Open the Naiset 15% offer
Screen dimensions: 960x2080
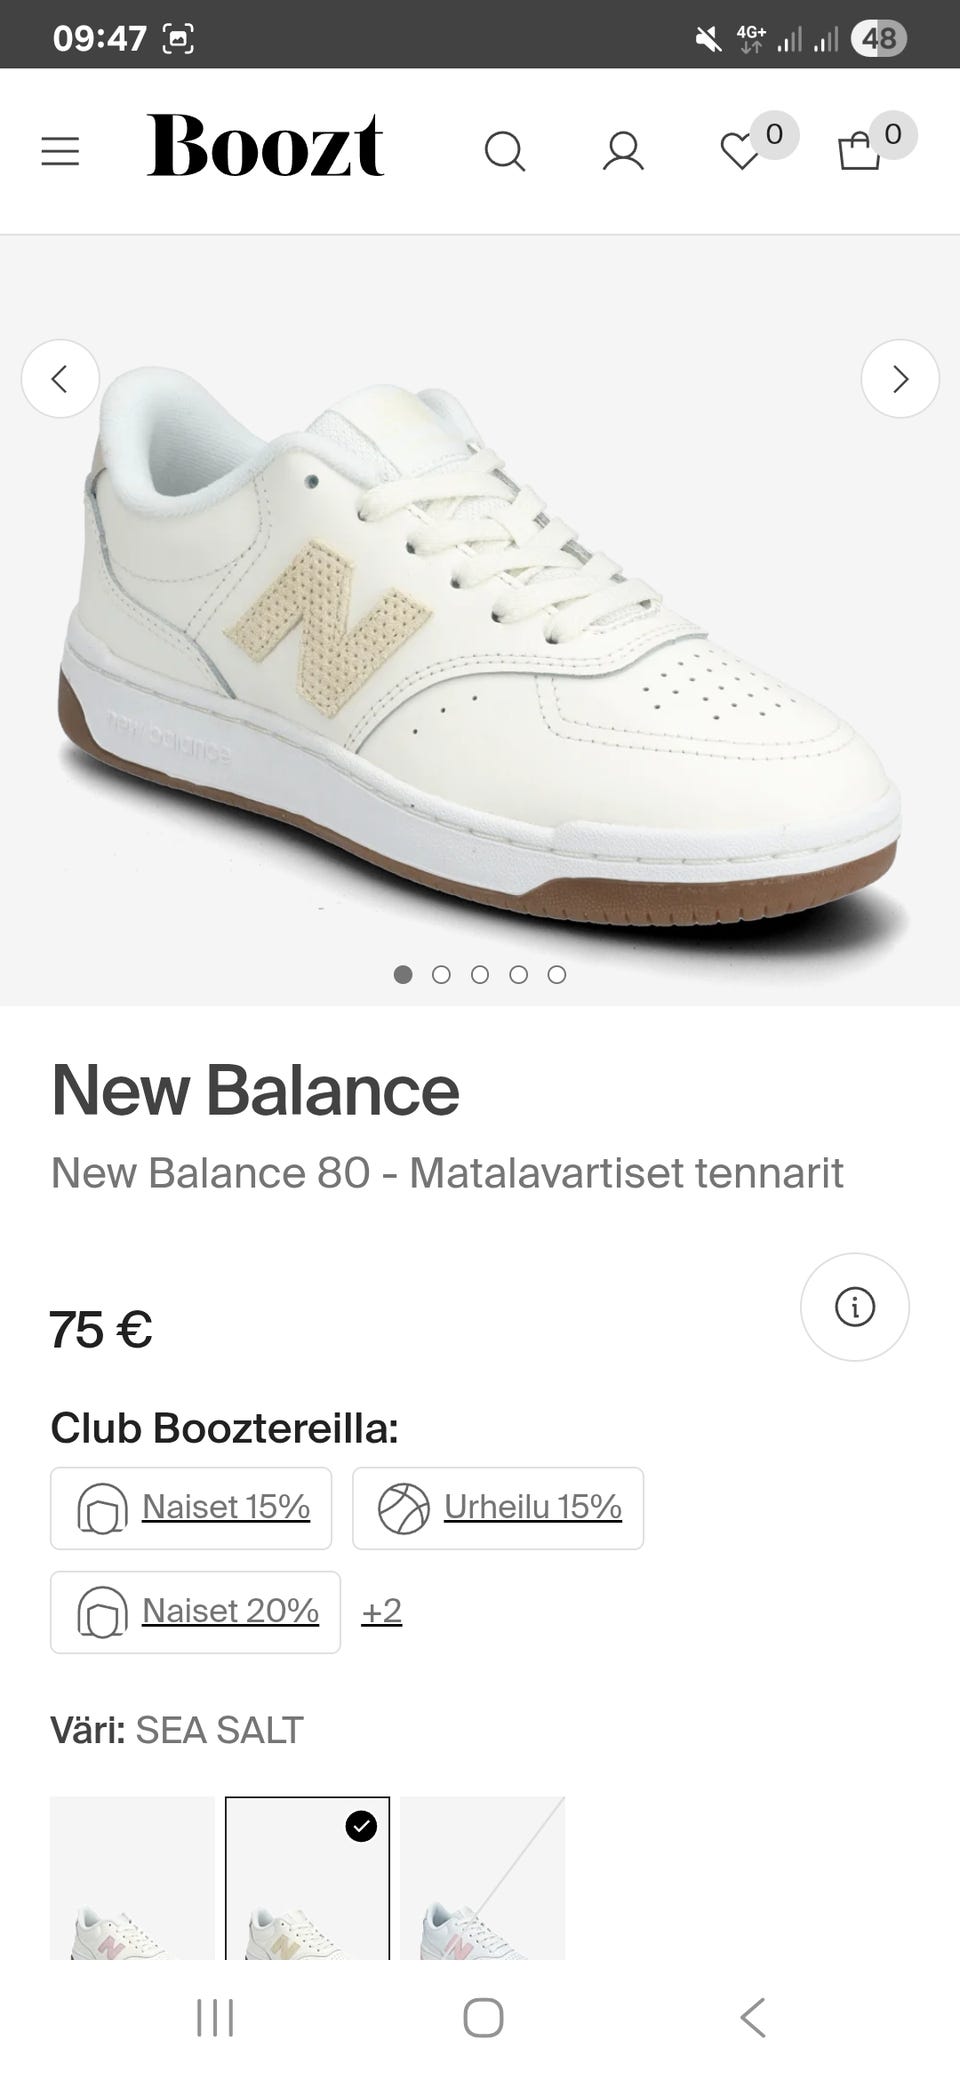(x=191, y=1508)
